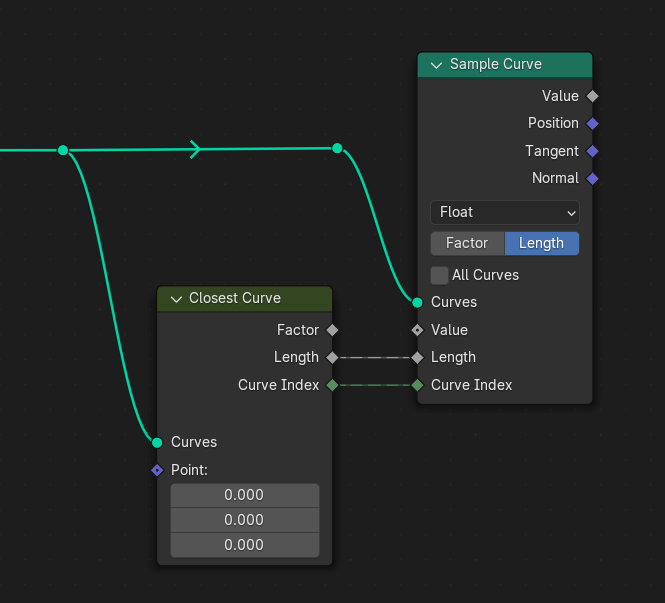Click the Normal output socket

[592, 179]
